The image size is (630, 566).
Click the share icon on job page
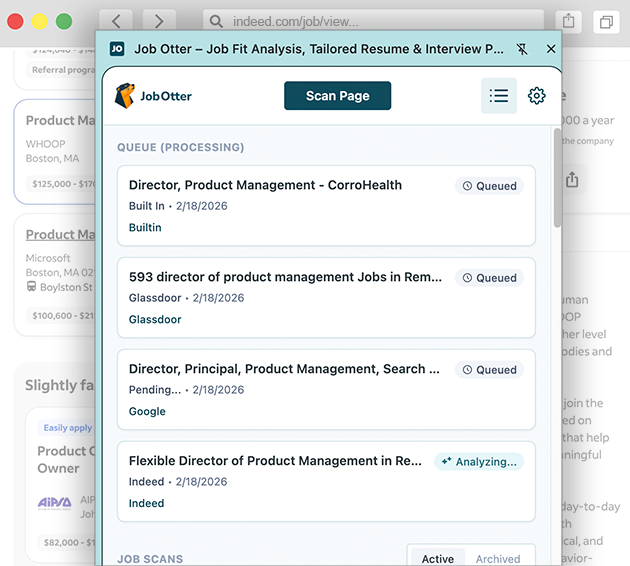572,180
